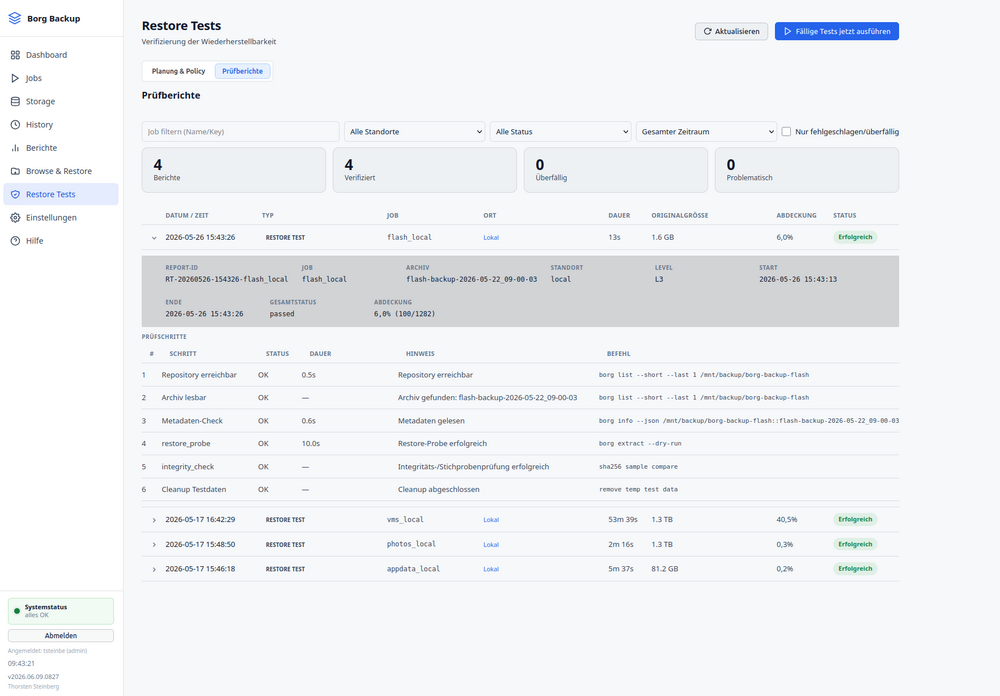The height and width of the screenshot is (696, 1000).
Task: Focus the 'Job filtern (Name/Key)' field
Action: (x=240, y=131)
